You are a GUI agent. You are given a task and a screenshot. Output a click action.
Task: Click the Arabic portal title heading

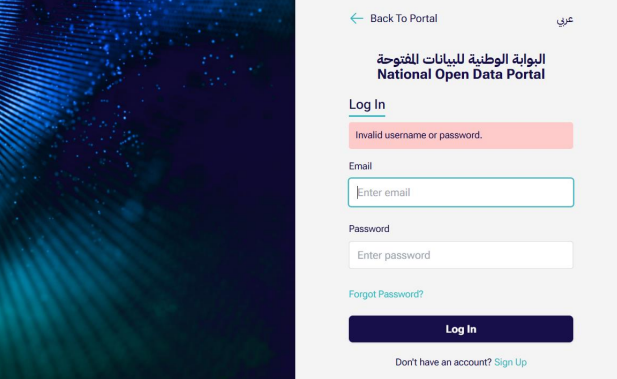point(461,59)
